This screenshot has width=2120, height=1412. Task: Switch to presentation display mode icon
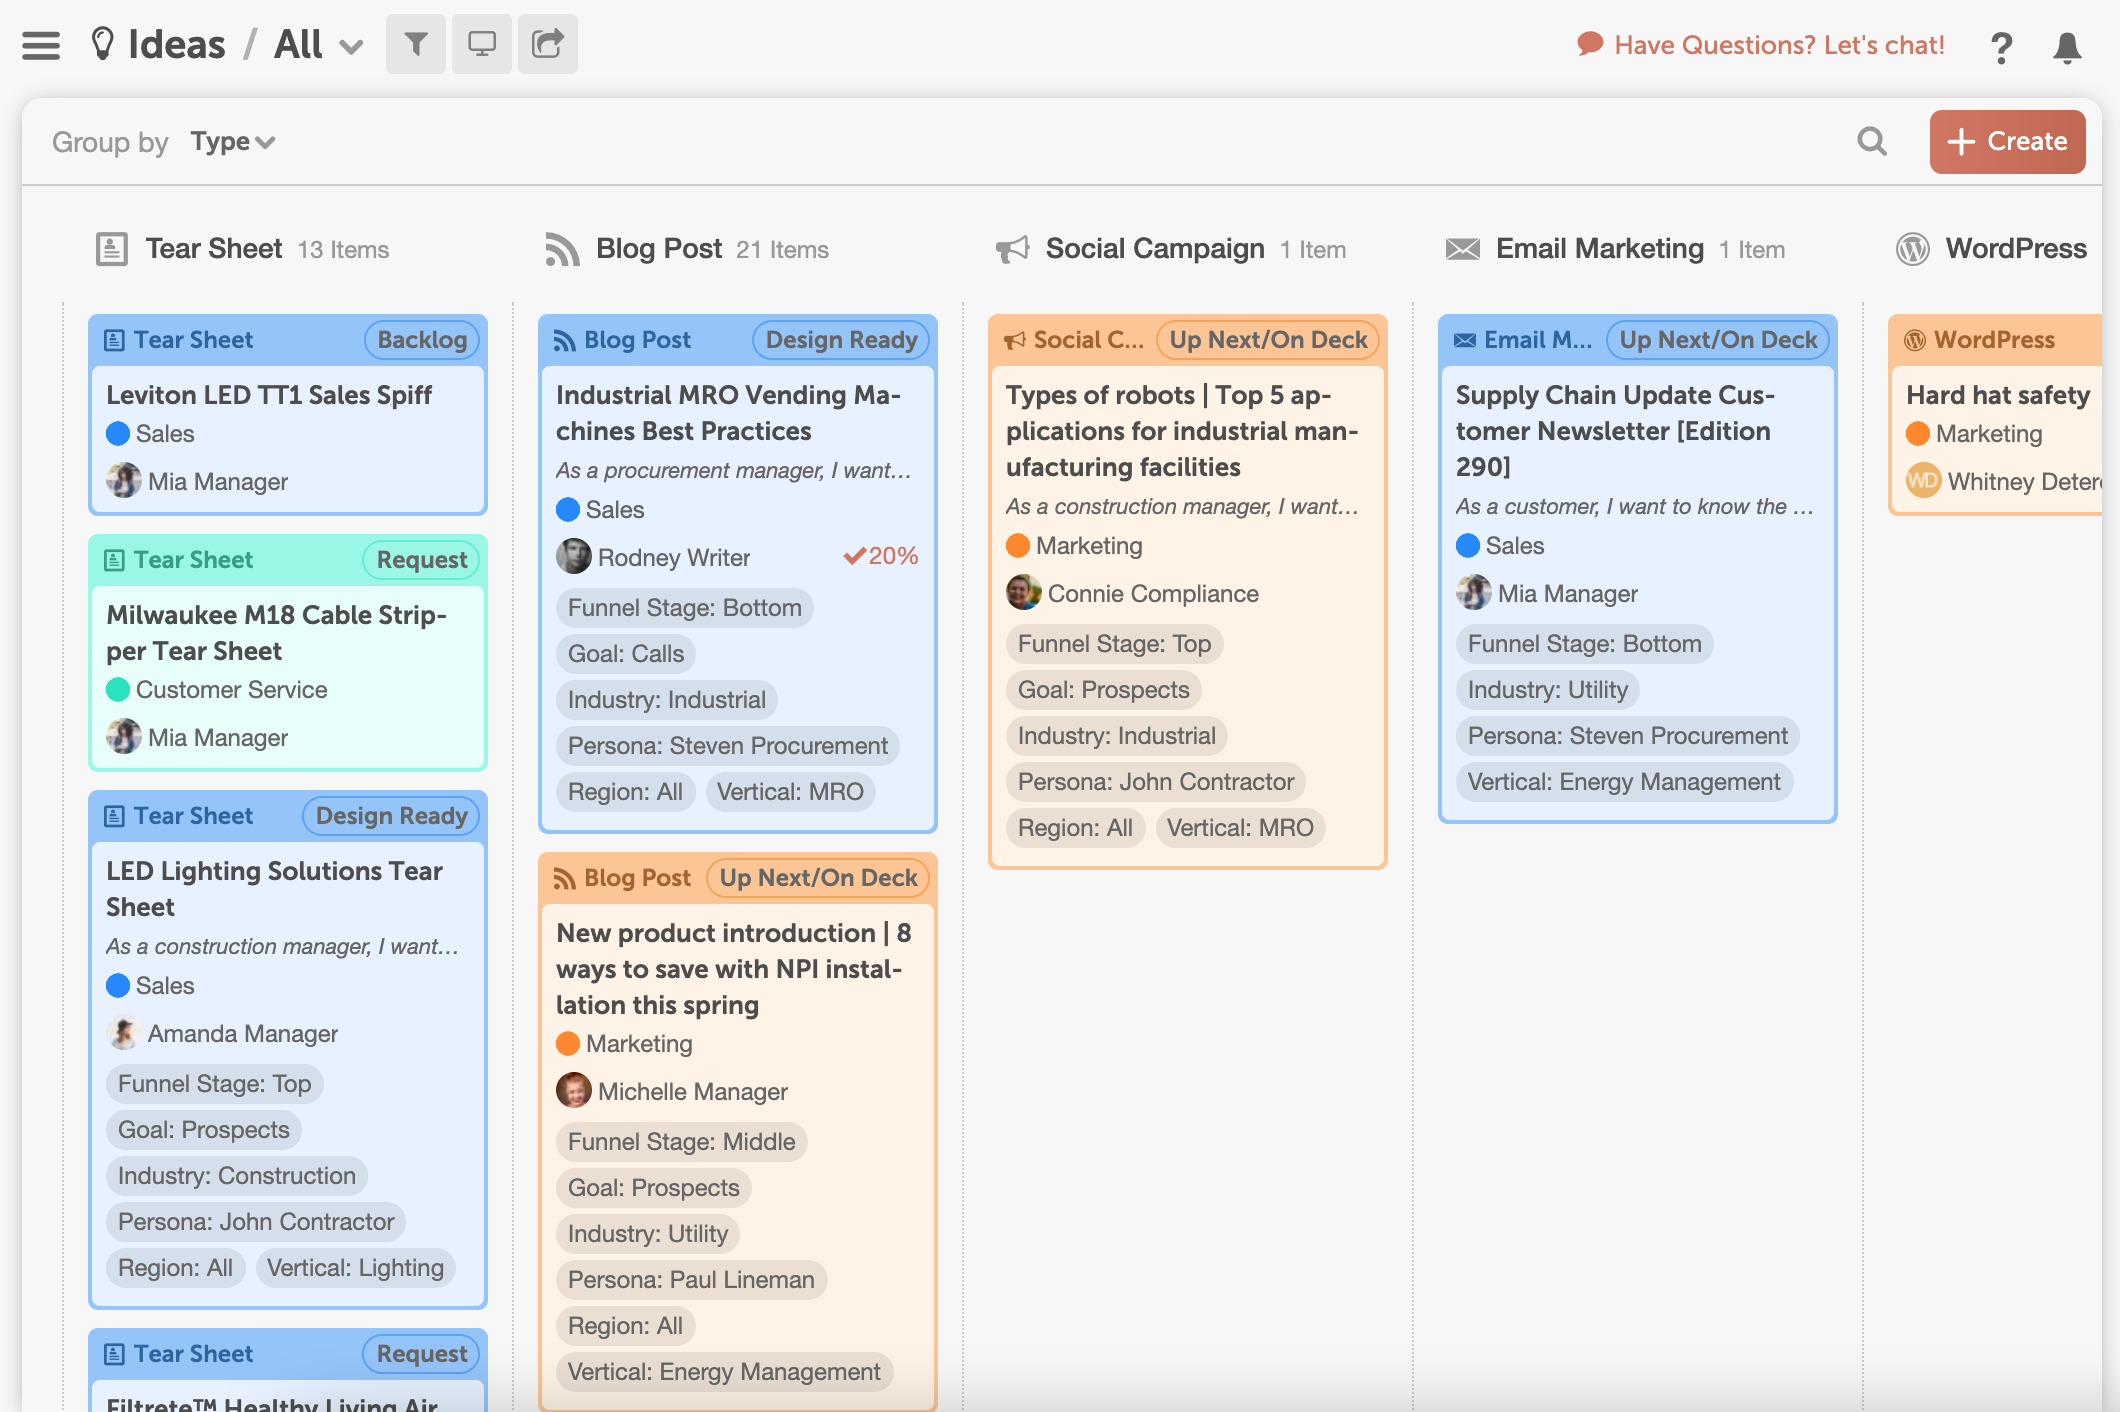[482, 44]
